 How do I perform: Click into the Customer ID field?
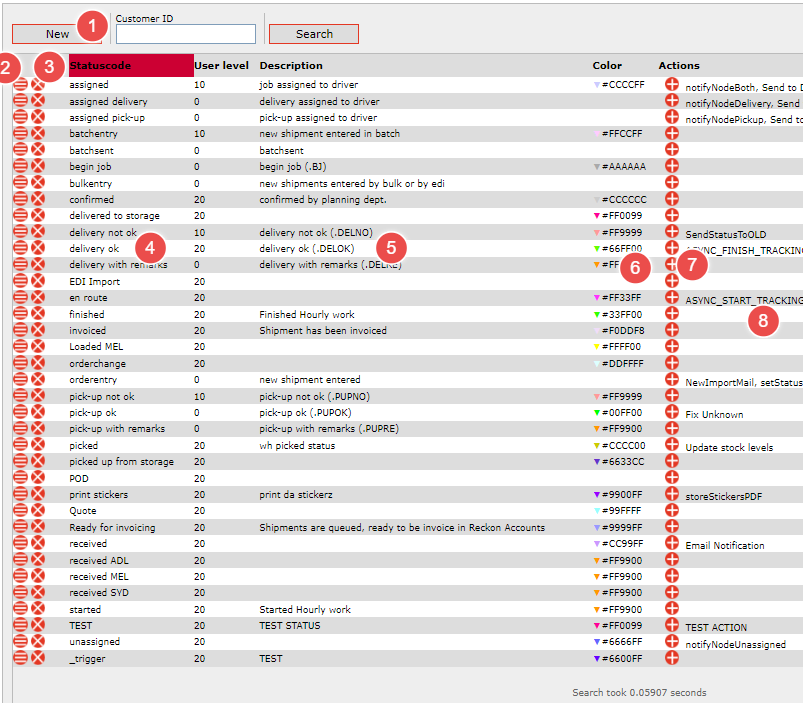[185, 34]
